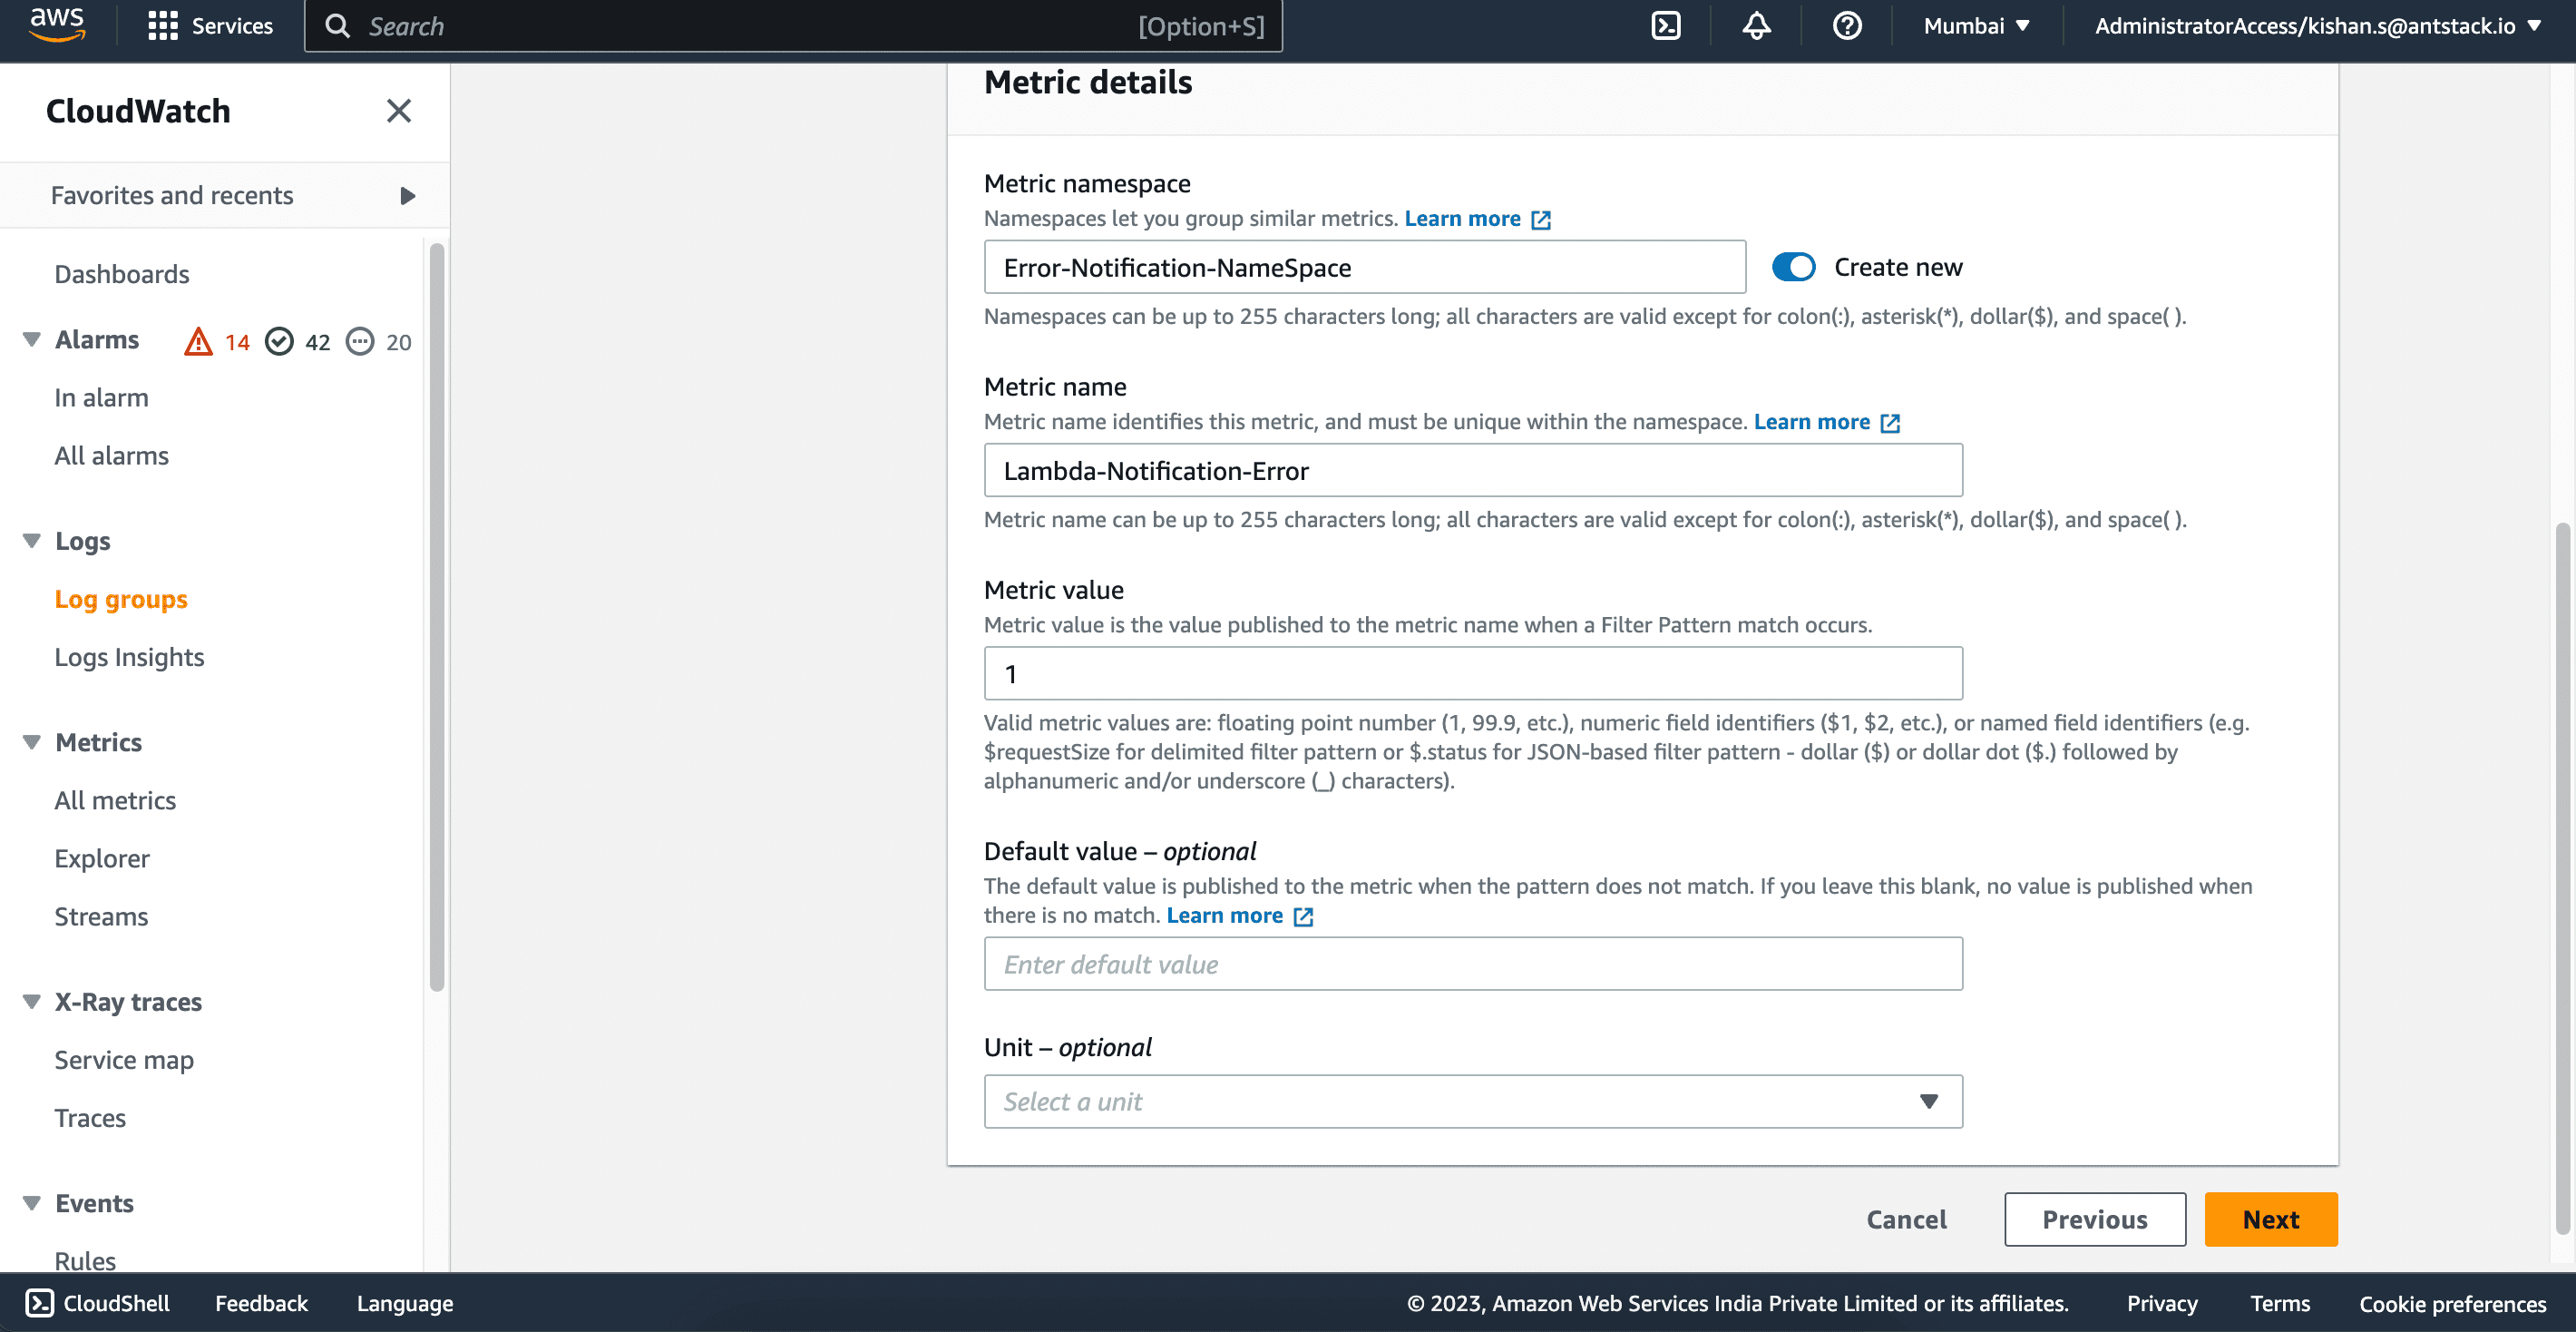Click the Feedback link in footer

click(x=261, y=1303)
